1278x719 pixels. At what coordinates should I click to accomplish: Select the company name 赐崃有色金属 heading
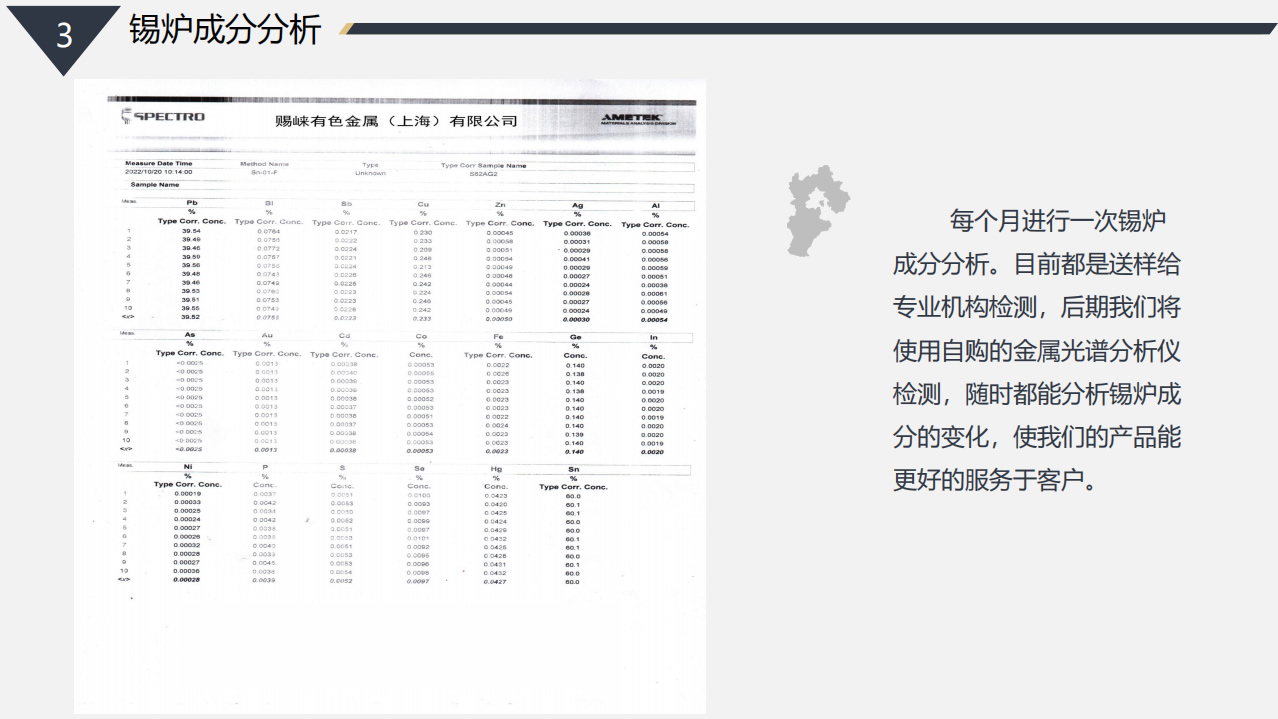(396, 121)
